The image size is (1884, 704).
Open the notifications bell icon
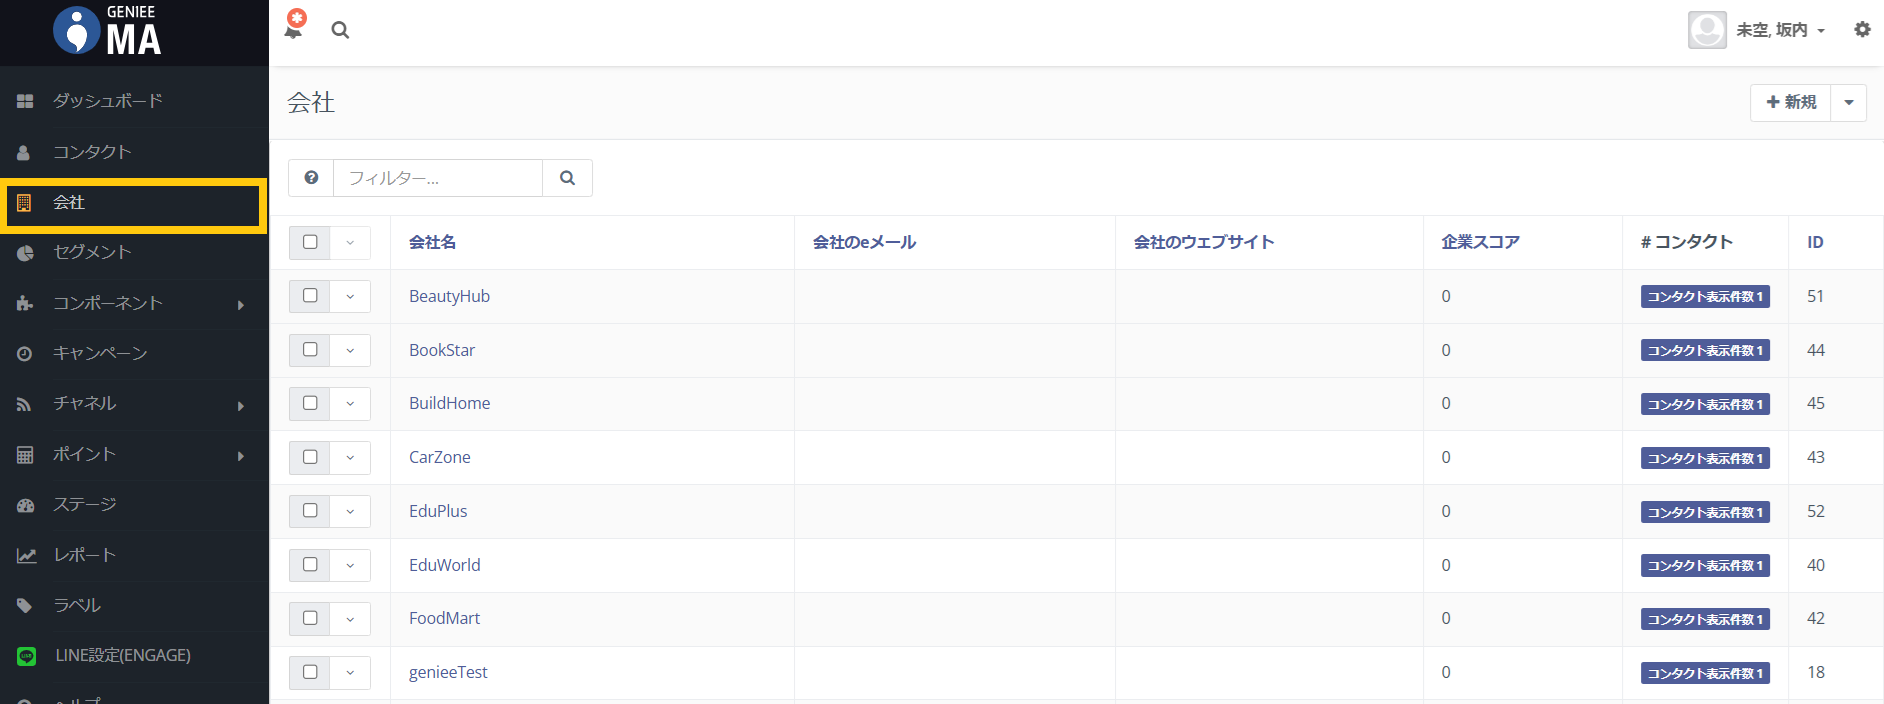point(294,27)
